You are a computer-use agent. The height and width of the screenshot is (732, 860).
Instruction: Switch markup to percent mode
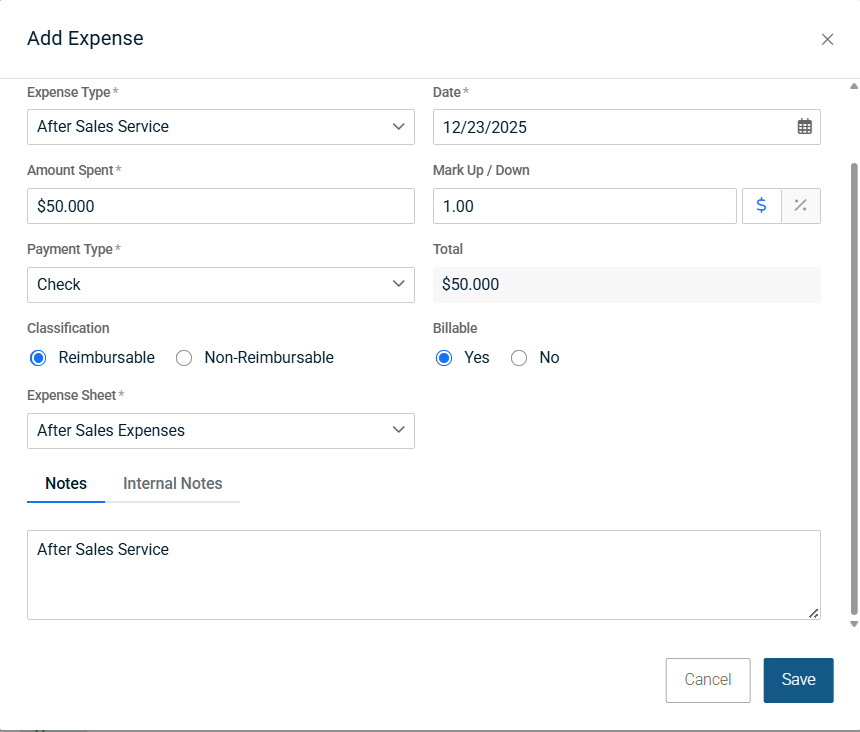[x=800, y=206]
